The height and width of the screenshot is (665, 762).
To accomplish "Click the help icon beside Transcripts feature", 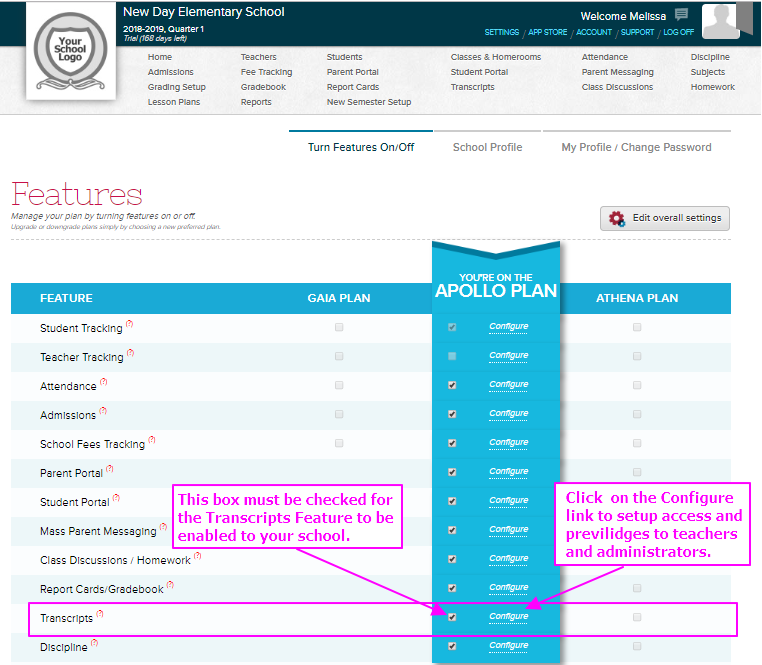I will [100, 614].
